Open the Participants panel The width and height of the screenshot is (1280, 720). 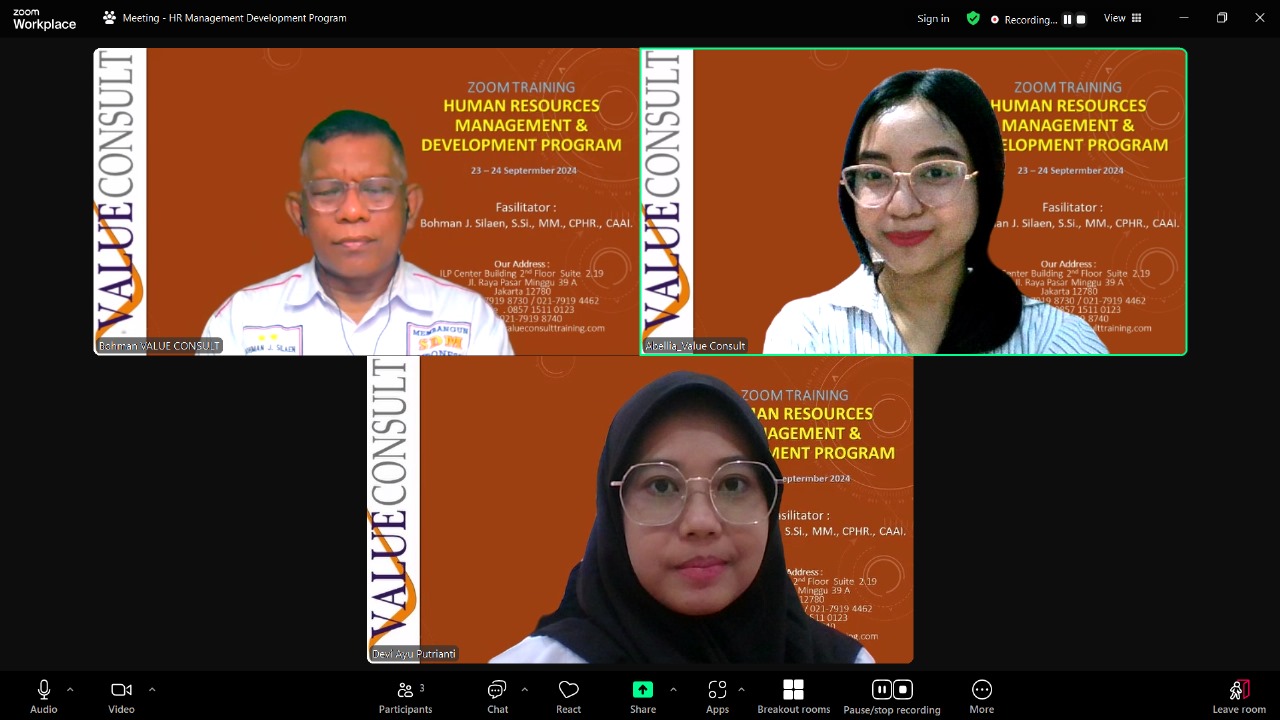(x=405, y=696)
